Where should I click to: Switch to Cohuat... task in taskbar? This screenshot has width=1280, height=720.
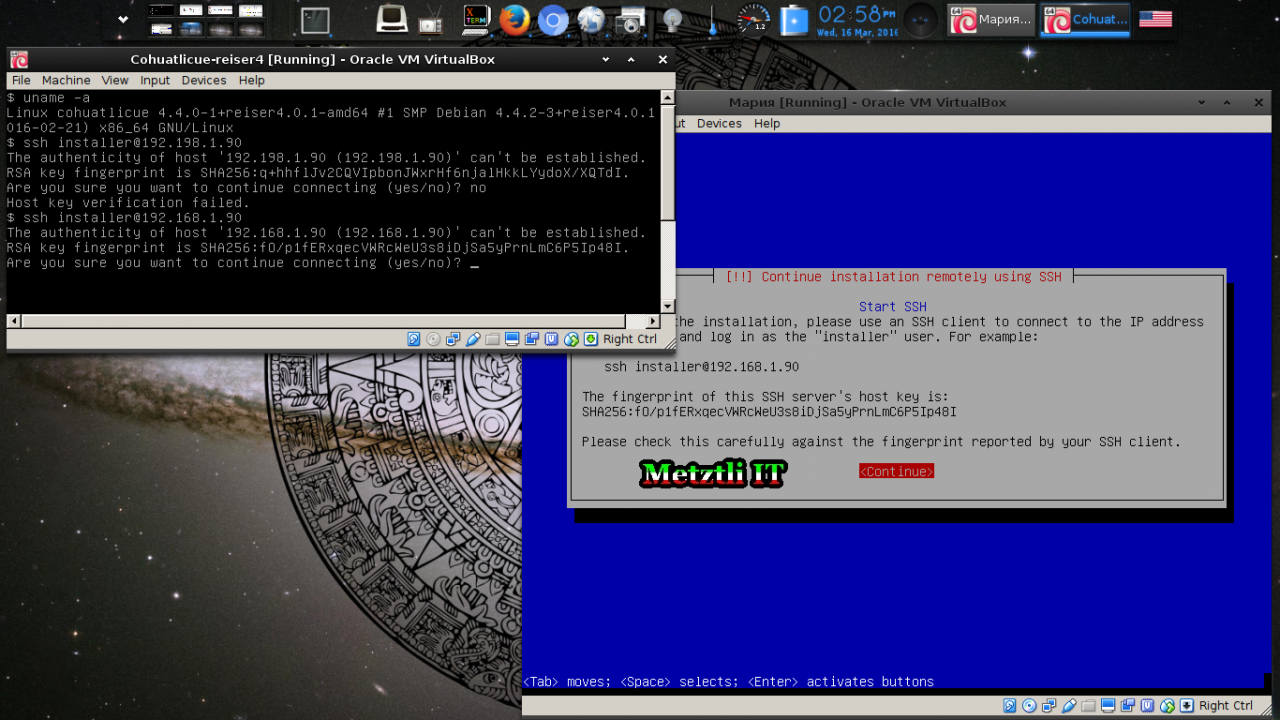[1086, 19]
